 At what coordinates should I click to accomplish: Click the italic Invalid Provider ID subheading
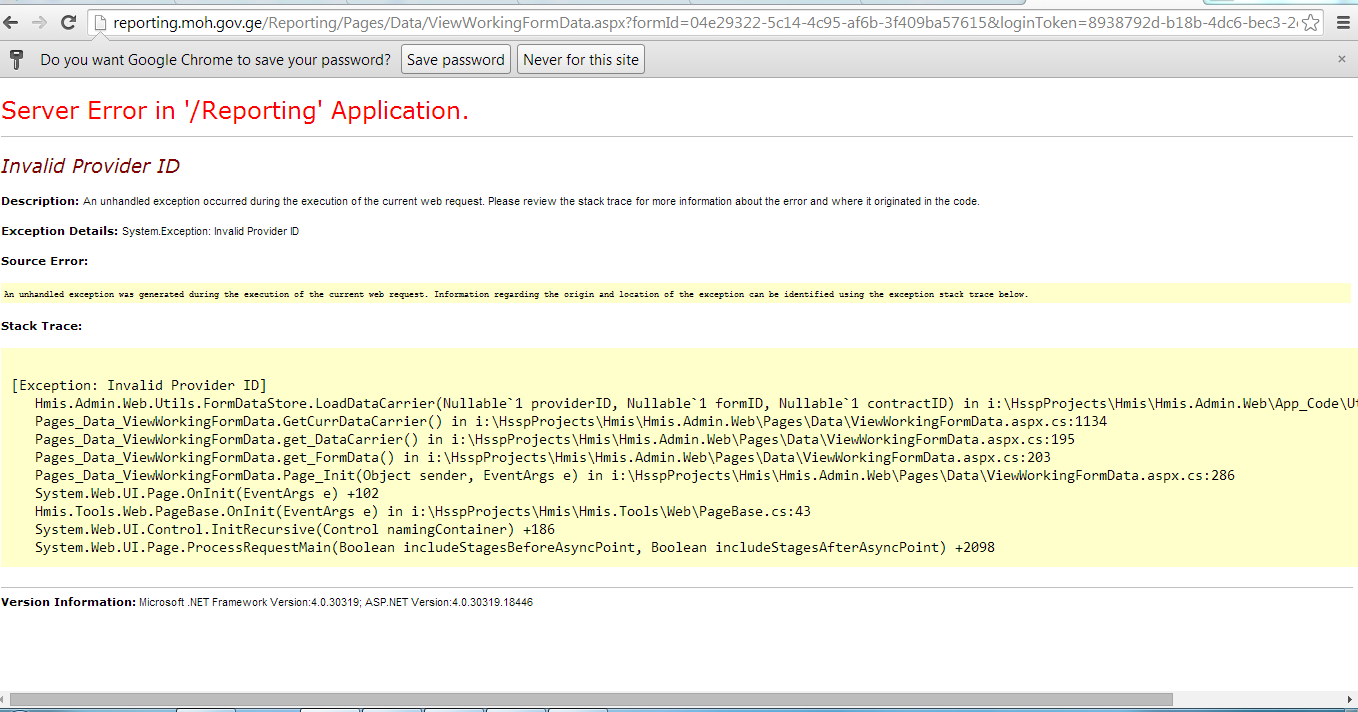(x=90, y=166)
